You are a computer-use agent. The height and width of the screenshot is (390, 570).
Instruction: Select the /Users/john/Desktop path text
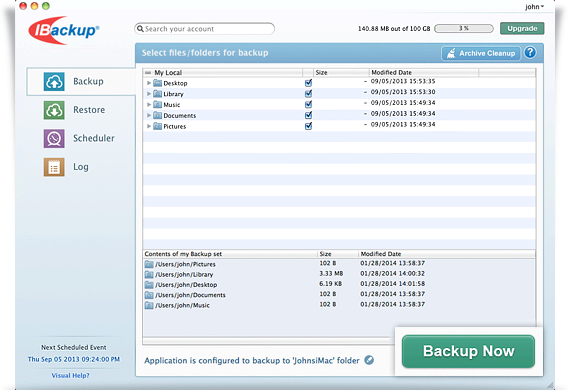[186, 285]
